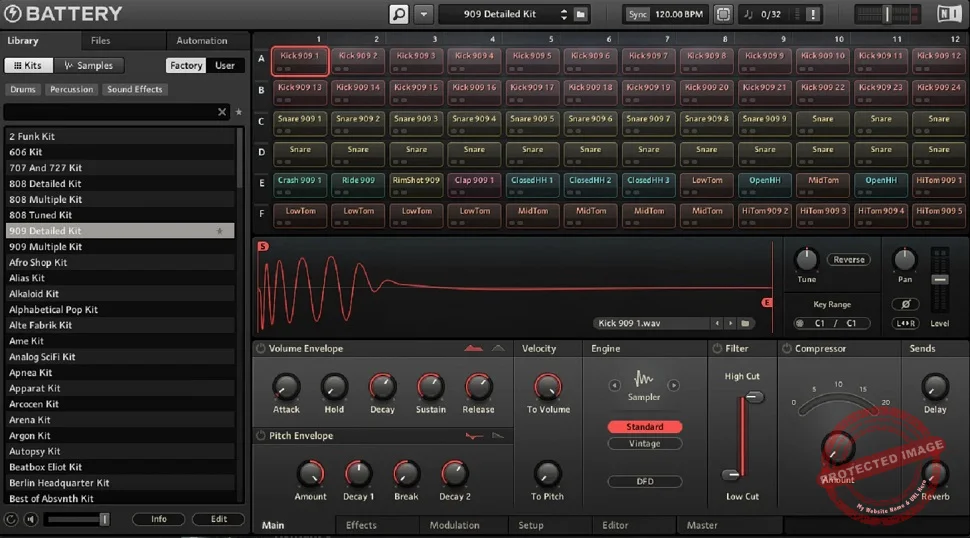Click the E end marker in waveform

(x=767, y=302)
